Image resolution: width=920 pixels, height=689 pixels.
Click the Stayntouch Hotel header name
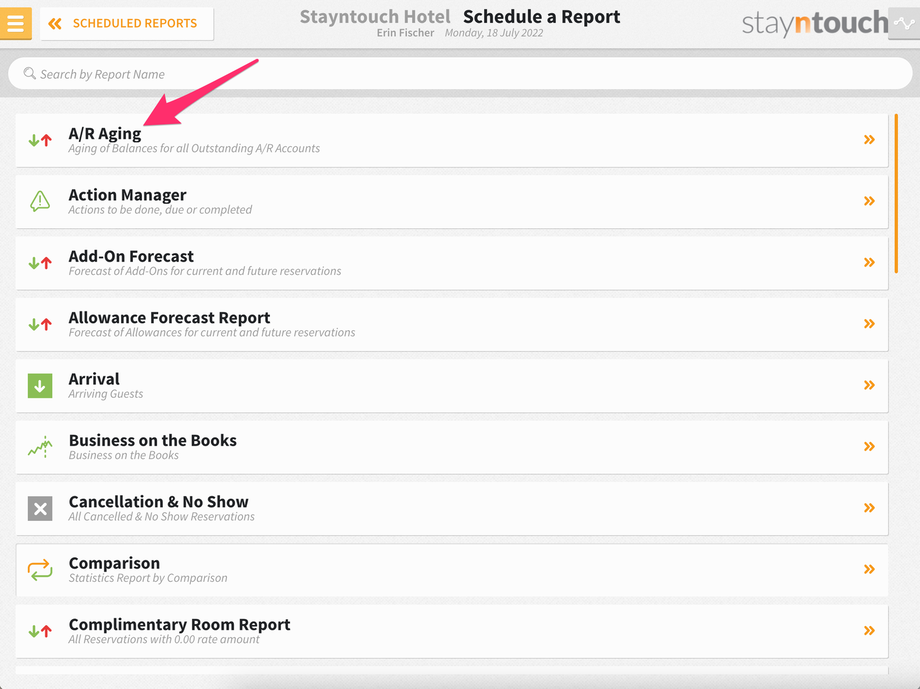pyautogui.click(x=375, y=16)
